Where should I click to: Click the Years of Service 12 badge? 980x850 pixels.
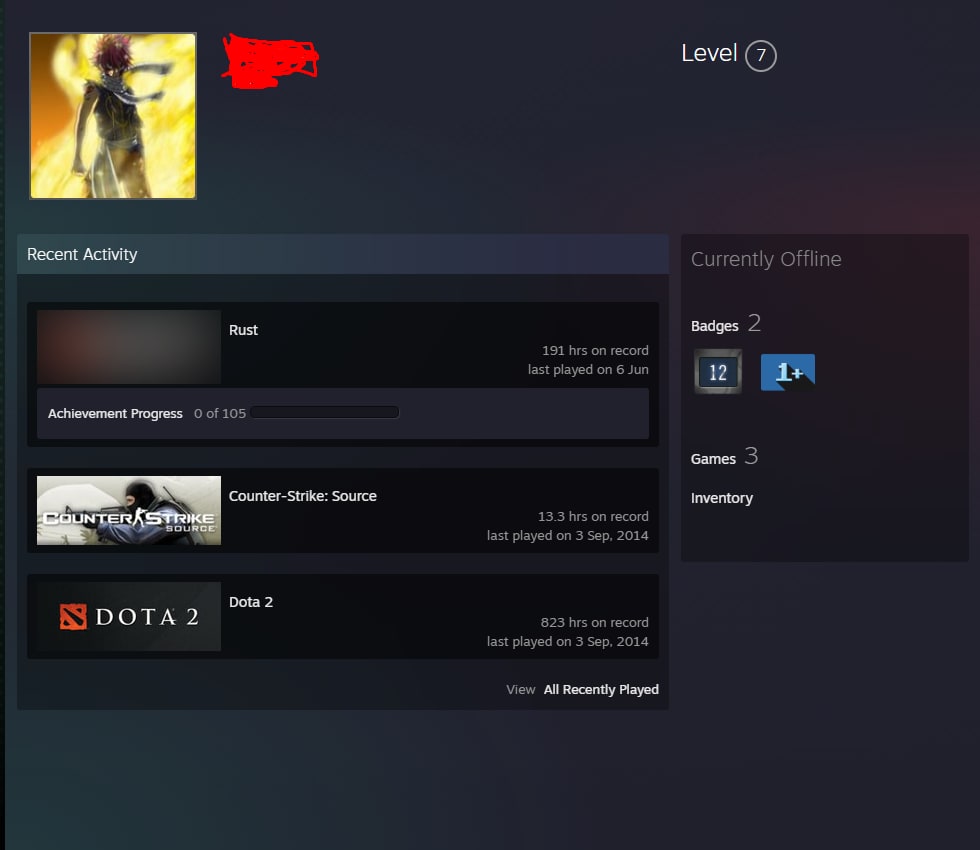718,372
